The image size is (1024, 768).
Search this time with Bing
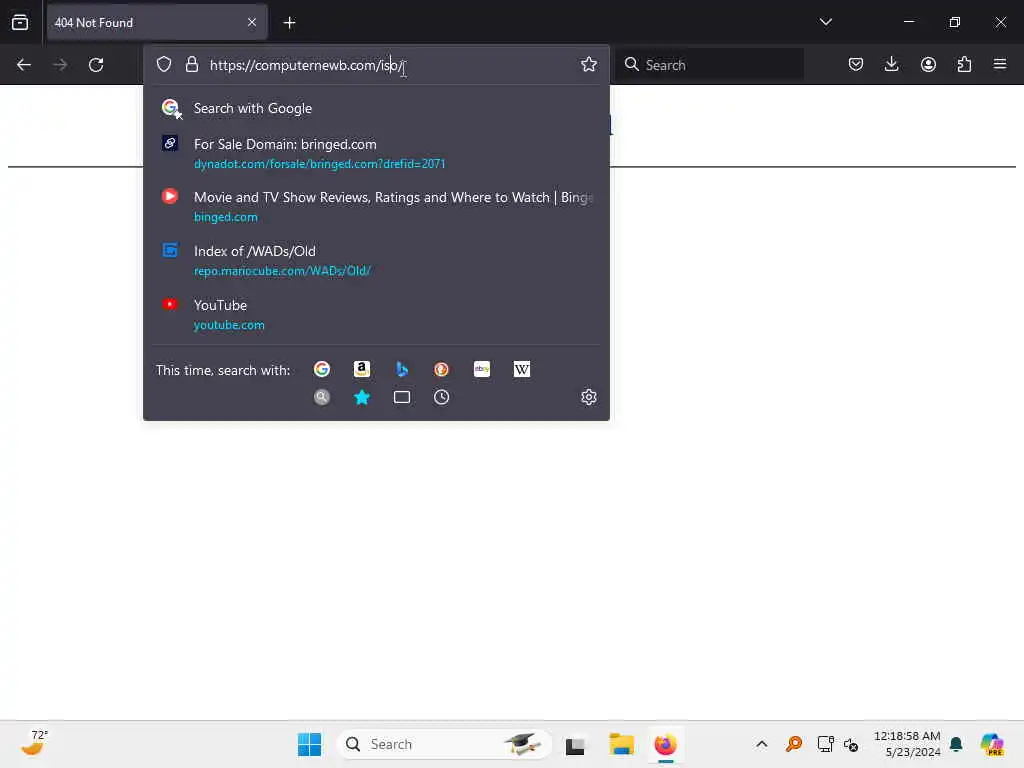tap(402, 369)
